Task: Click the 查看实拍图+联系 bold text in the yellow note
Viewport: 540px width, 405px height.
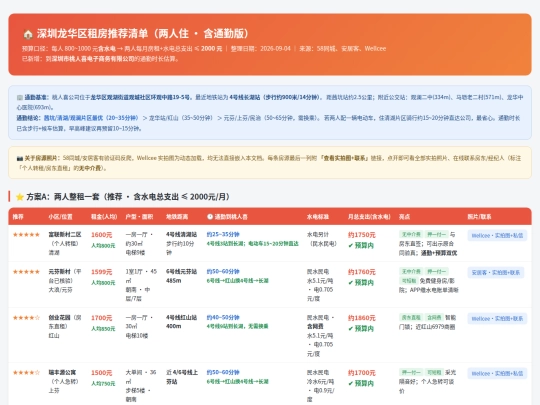Action: (345, 158)
